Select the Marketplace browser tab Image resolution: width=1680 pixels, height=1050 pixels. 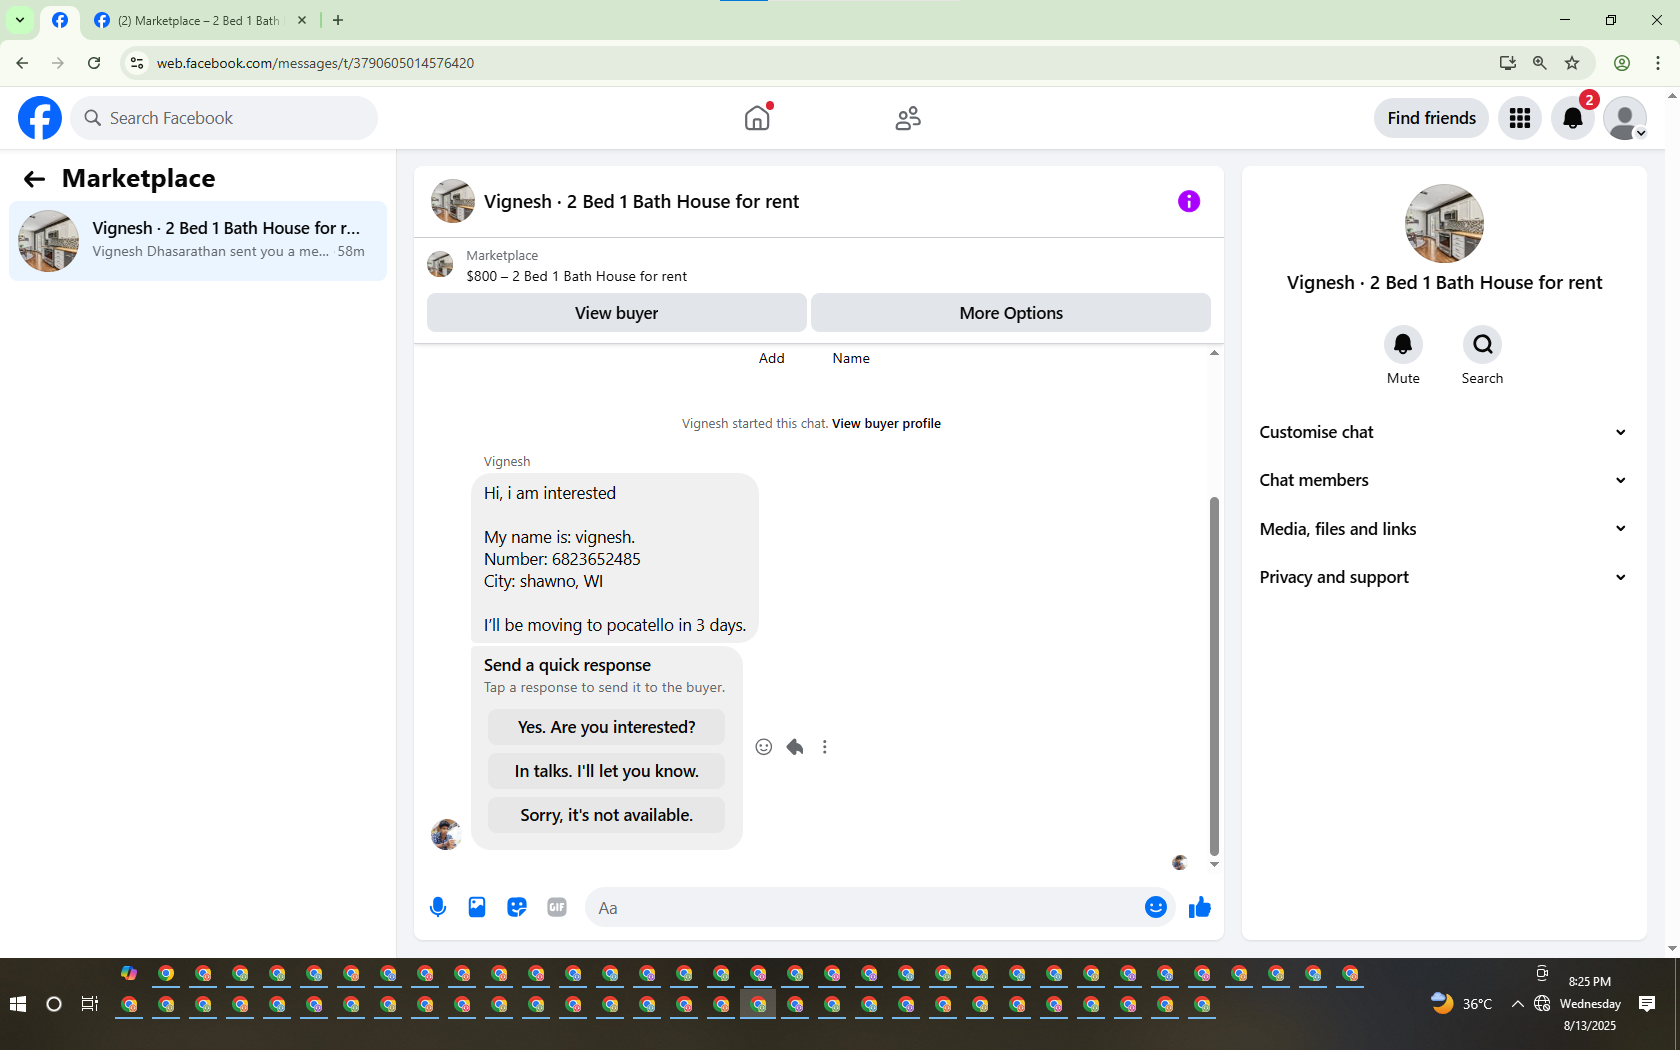pos(198,20)
